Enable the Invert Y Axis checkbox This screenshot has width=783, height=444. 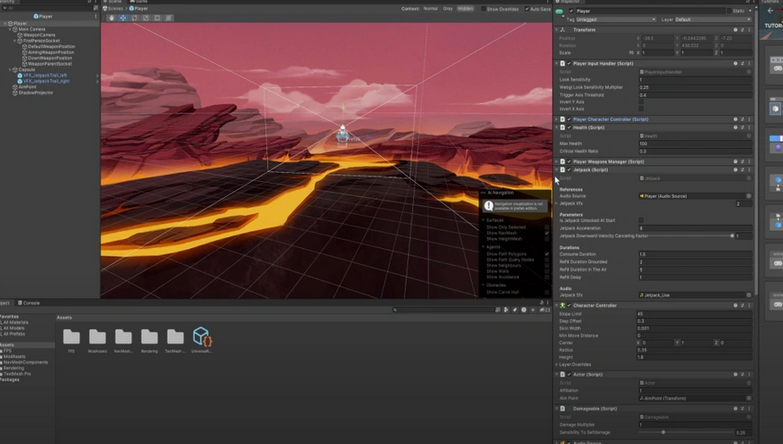(x=641, y=102)
